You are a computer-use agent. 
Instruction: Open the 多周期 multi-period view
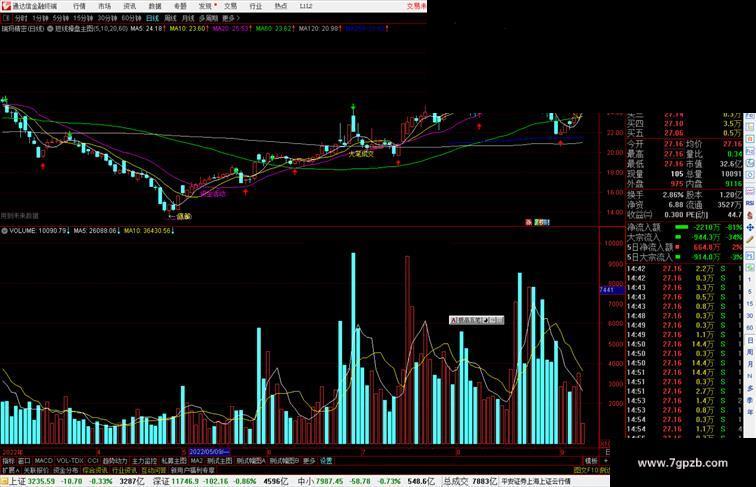click(x=208, y=18)
